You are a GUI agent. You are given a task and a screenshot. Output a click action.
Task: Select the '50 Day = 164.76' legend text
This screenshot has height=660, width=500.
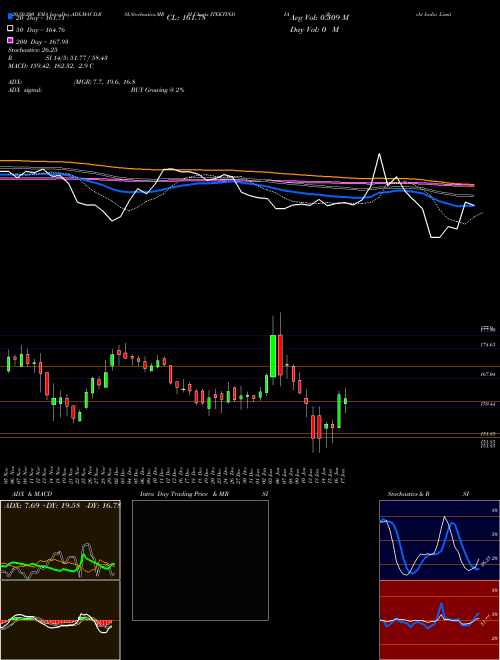(x=40, y=30)
